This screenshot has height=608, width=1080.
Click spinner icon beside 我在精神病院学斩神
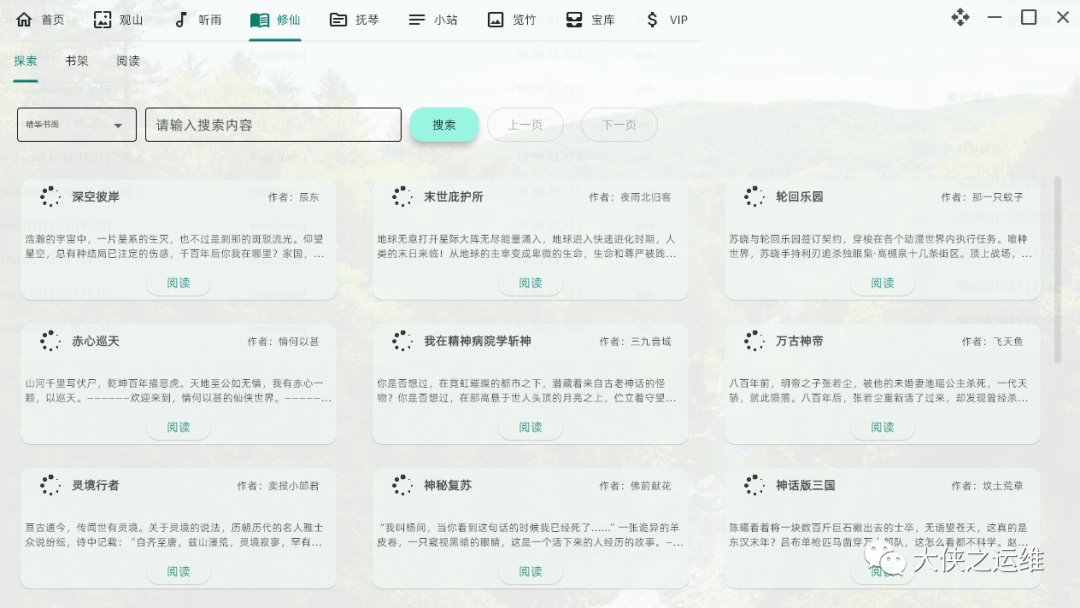(402, 341)
